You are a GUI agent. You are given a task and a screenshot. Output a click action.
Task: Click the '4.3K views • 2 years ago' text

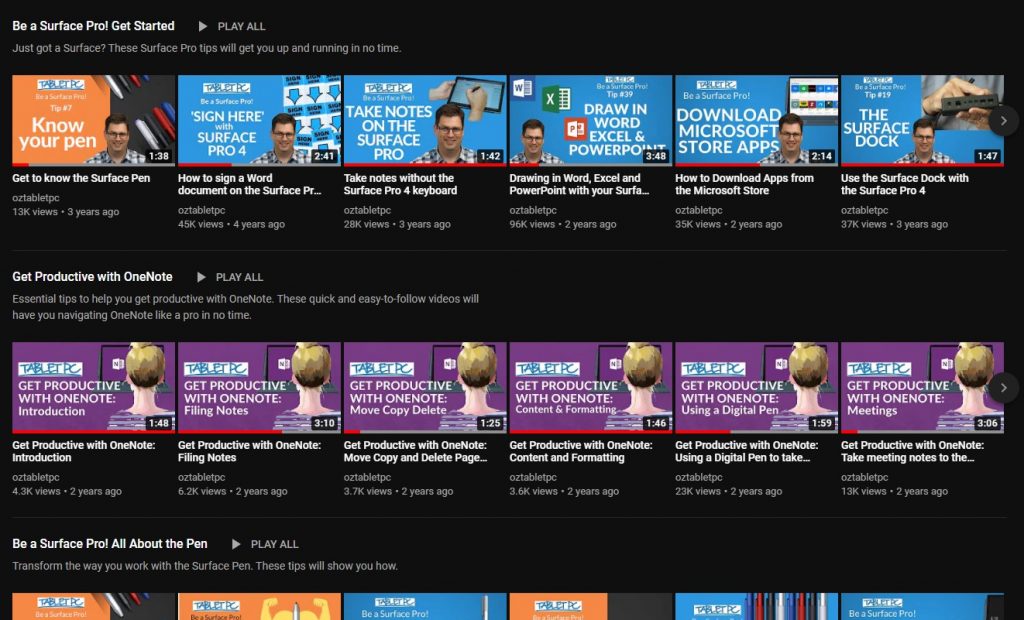pos(67,491)
